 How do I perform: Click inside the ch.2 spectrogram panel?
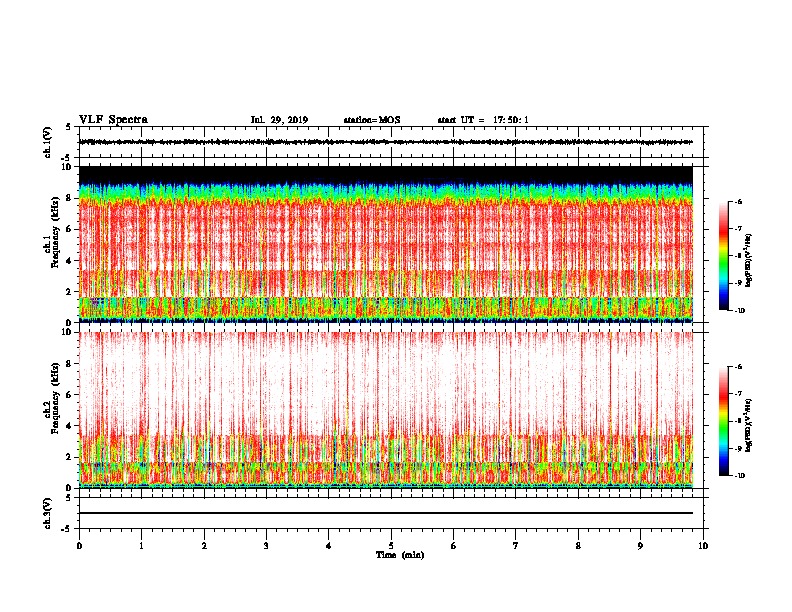point(386,410)
